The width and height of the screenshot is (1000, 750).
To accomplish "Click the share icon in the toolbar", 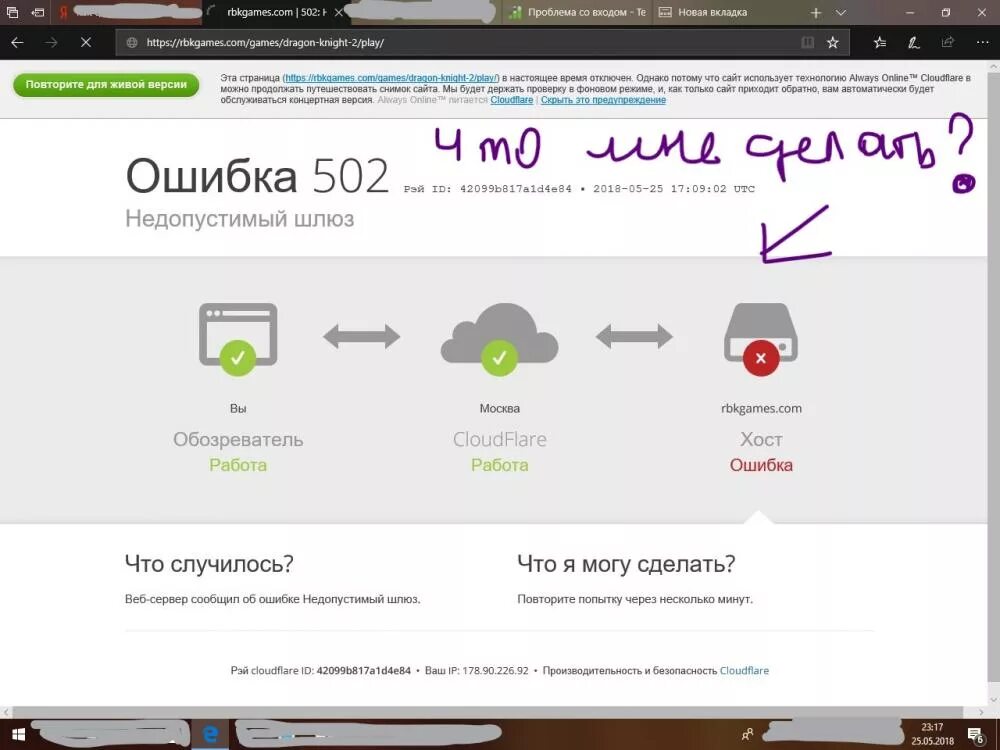I will (x=948, y=43).
